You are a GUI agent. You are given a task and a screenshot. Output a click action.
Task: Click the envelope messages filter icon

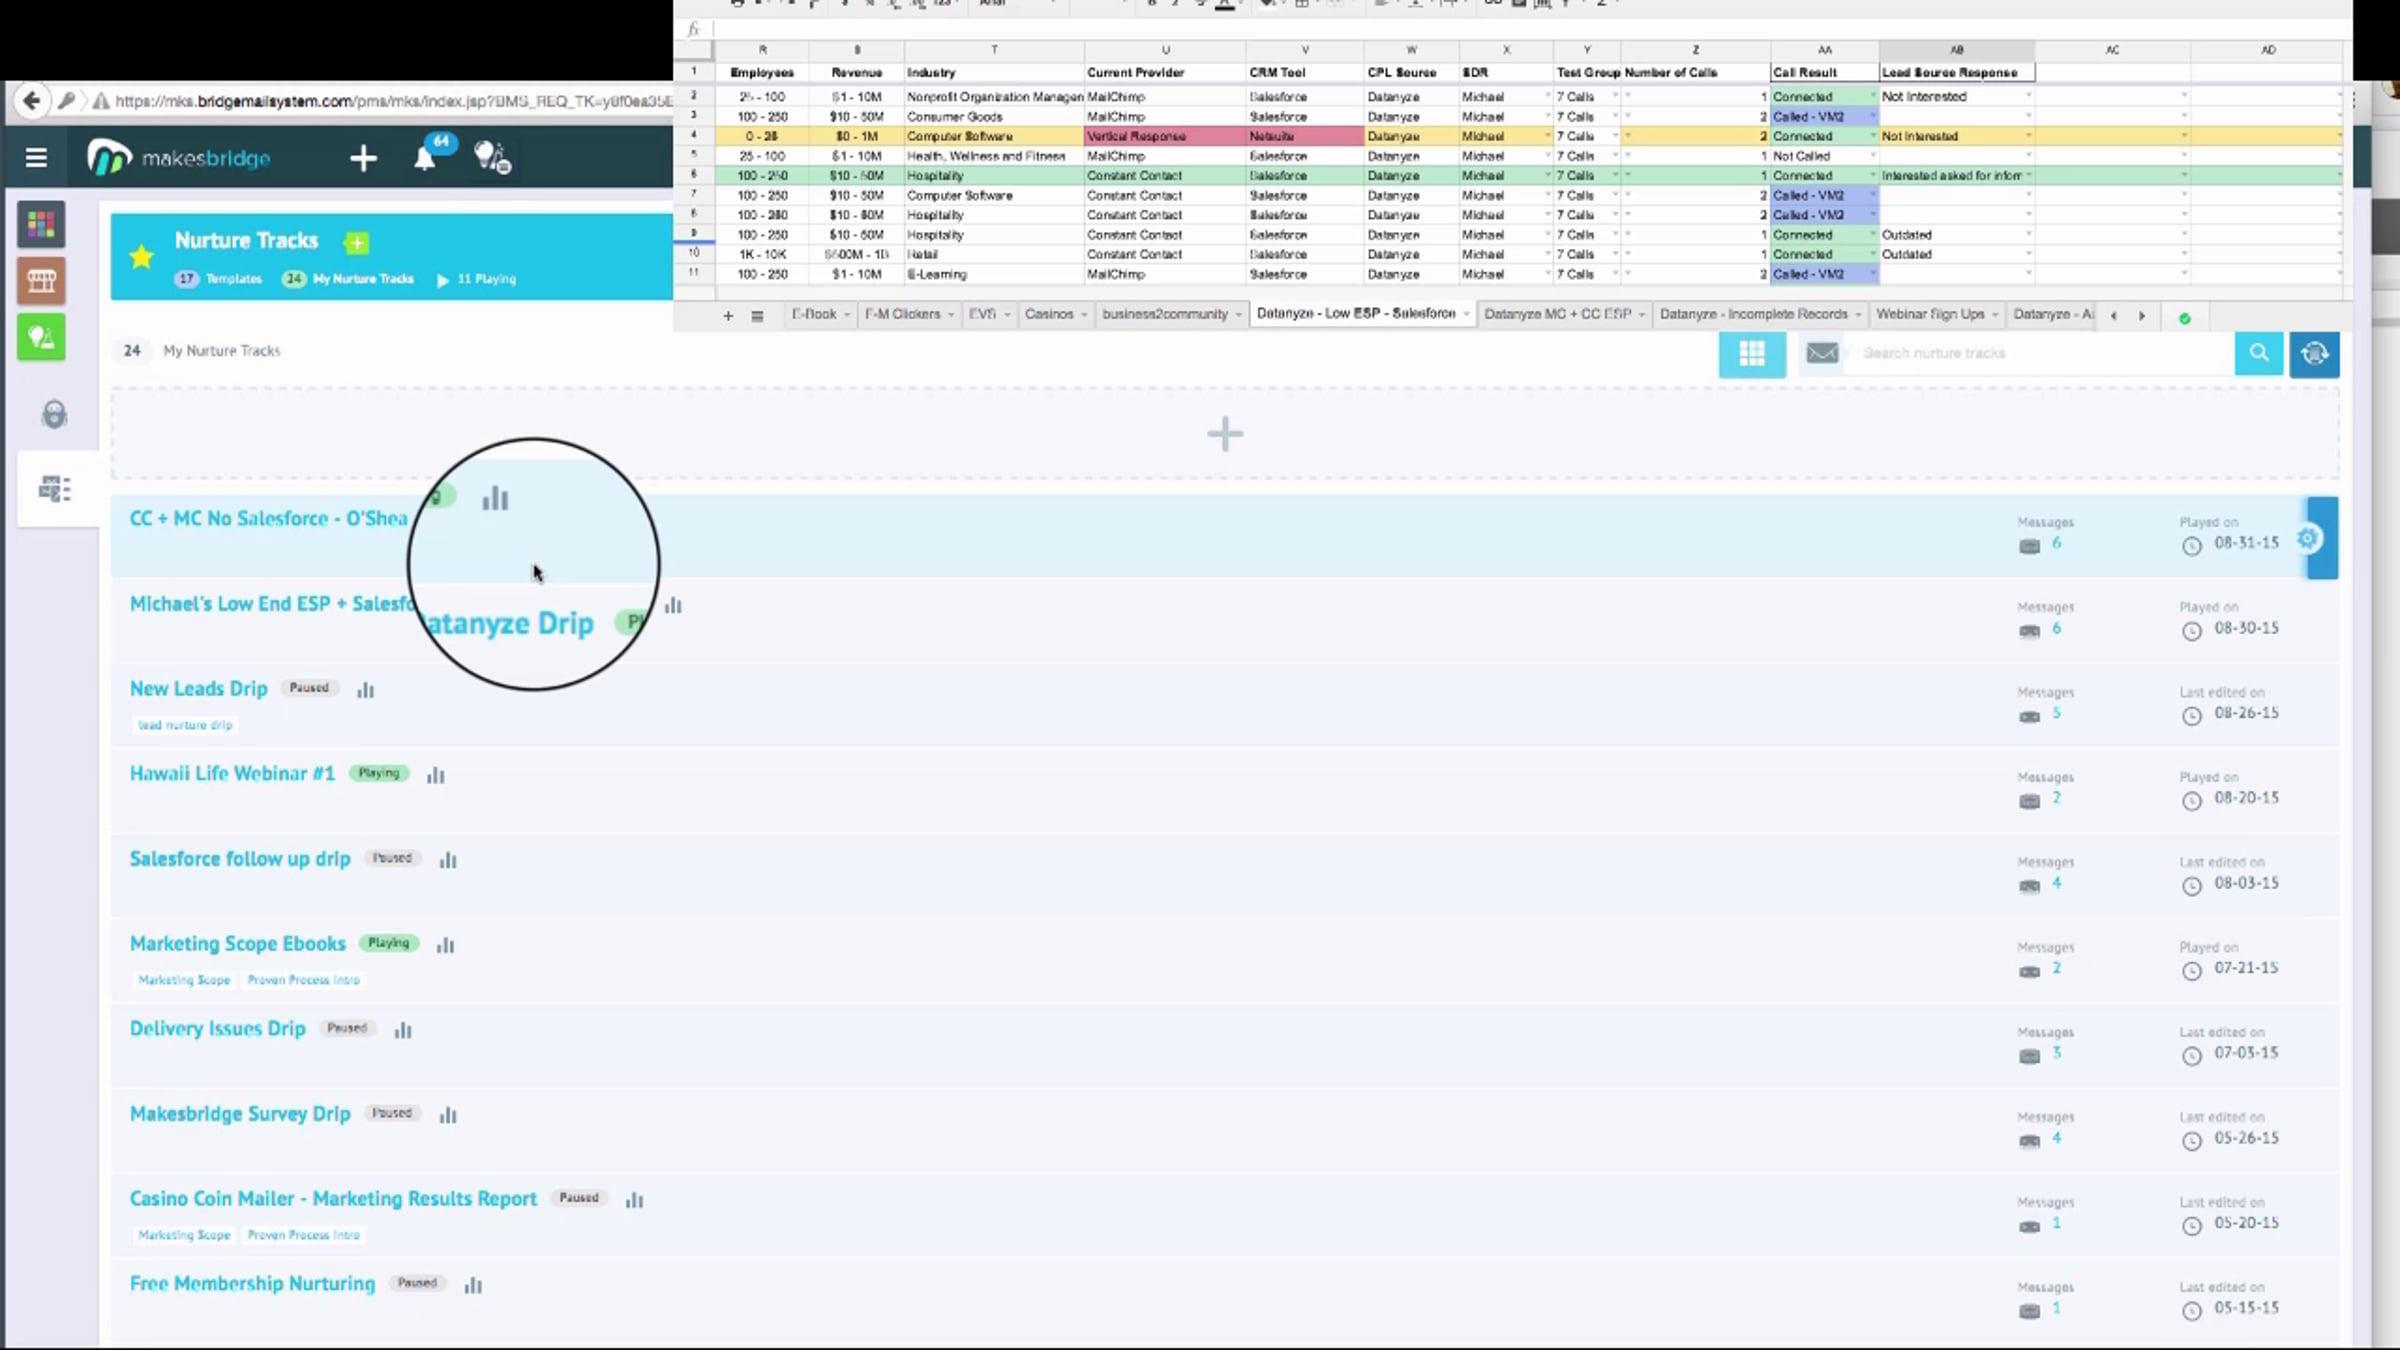pos(1822,353)
